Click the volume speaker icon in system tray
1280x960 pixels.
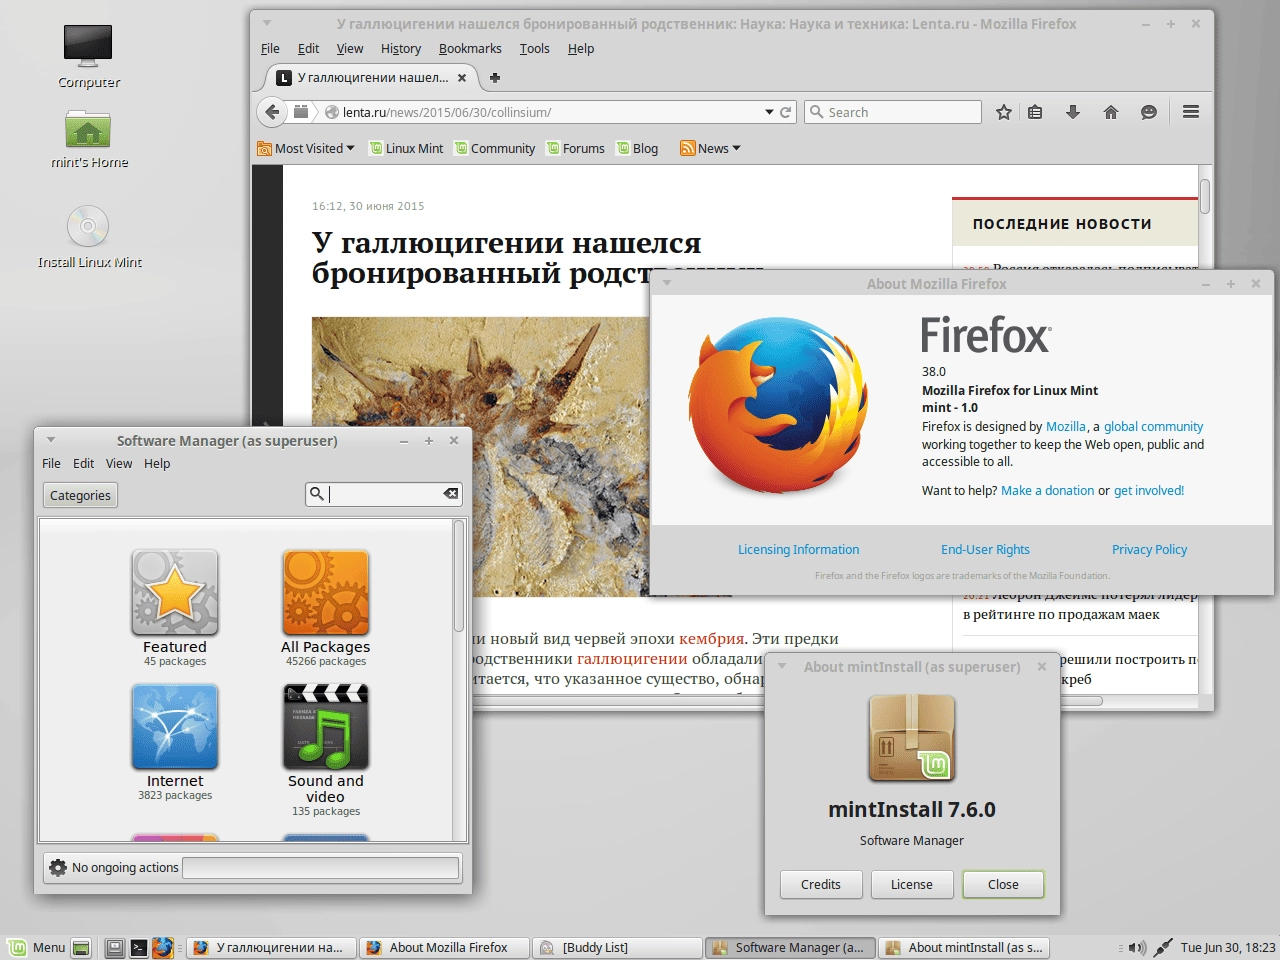(x=1137, y=947)
